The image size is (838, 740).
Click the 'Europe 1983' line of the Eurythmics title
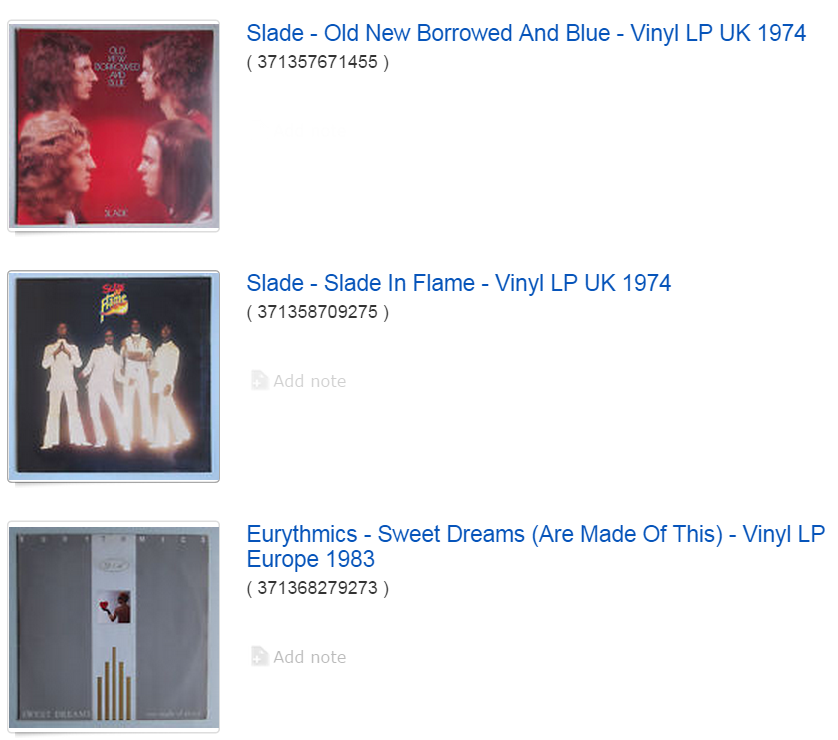coord(311,559)
